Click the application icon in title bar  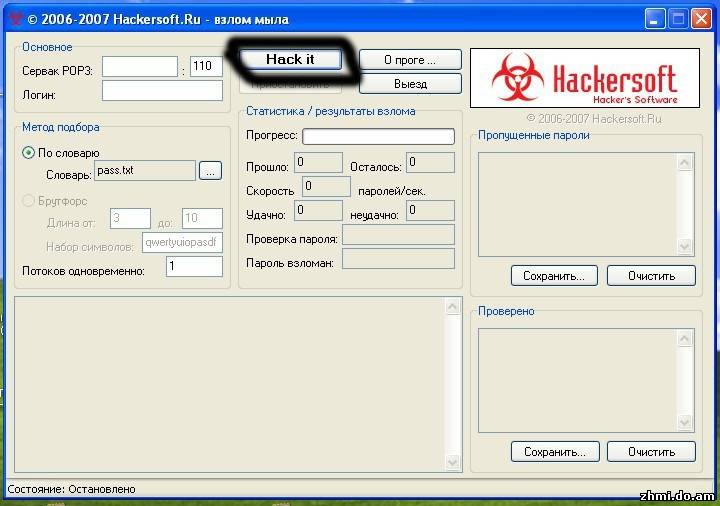[x=16, y=19]
